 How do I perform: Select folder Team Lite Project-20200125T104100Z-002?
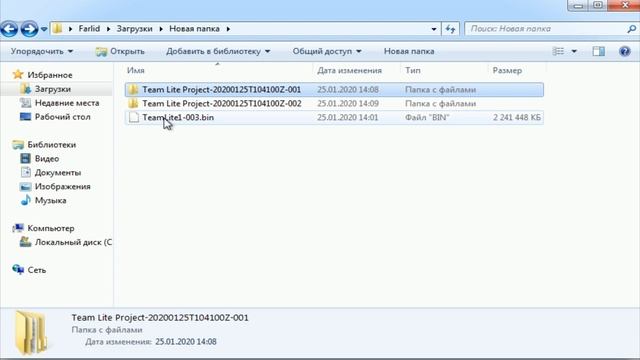[x=334, y=103]
